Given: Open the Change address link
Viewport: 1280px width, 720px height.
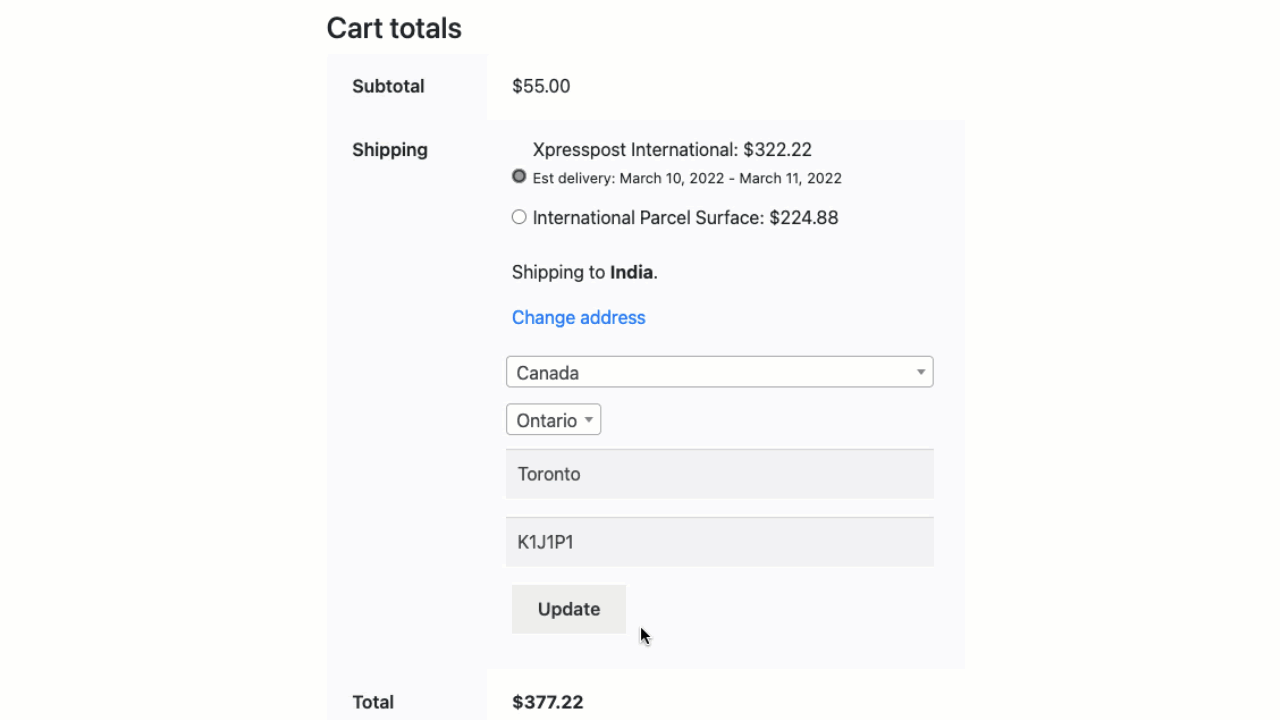Looking at the screenshot, I should [578, 317].
